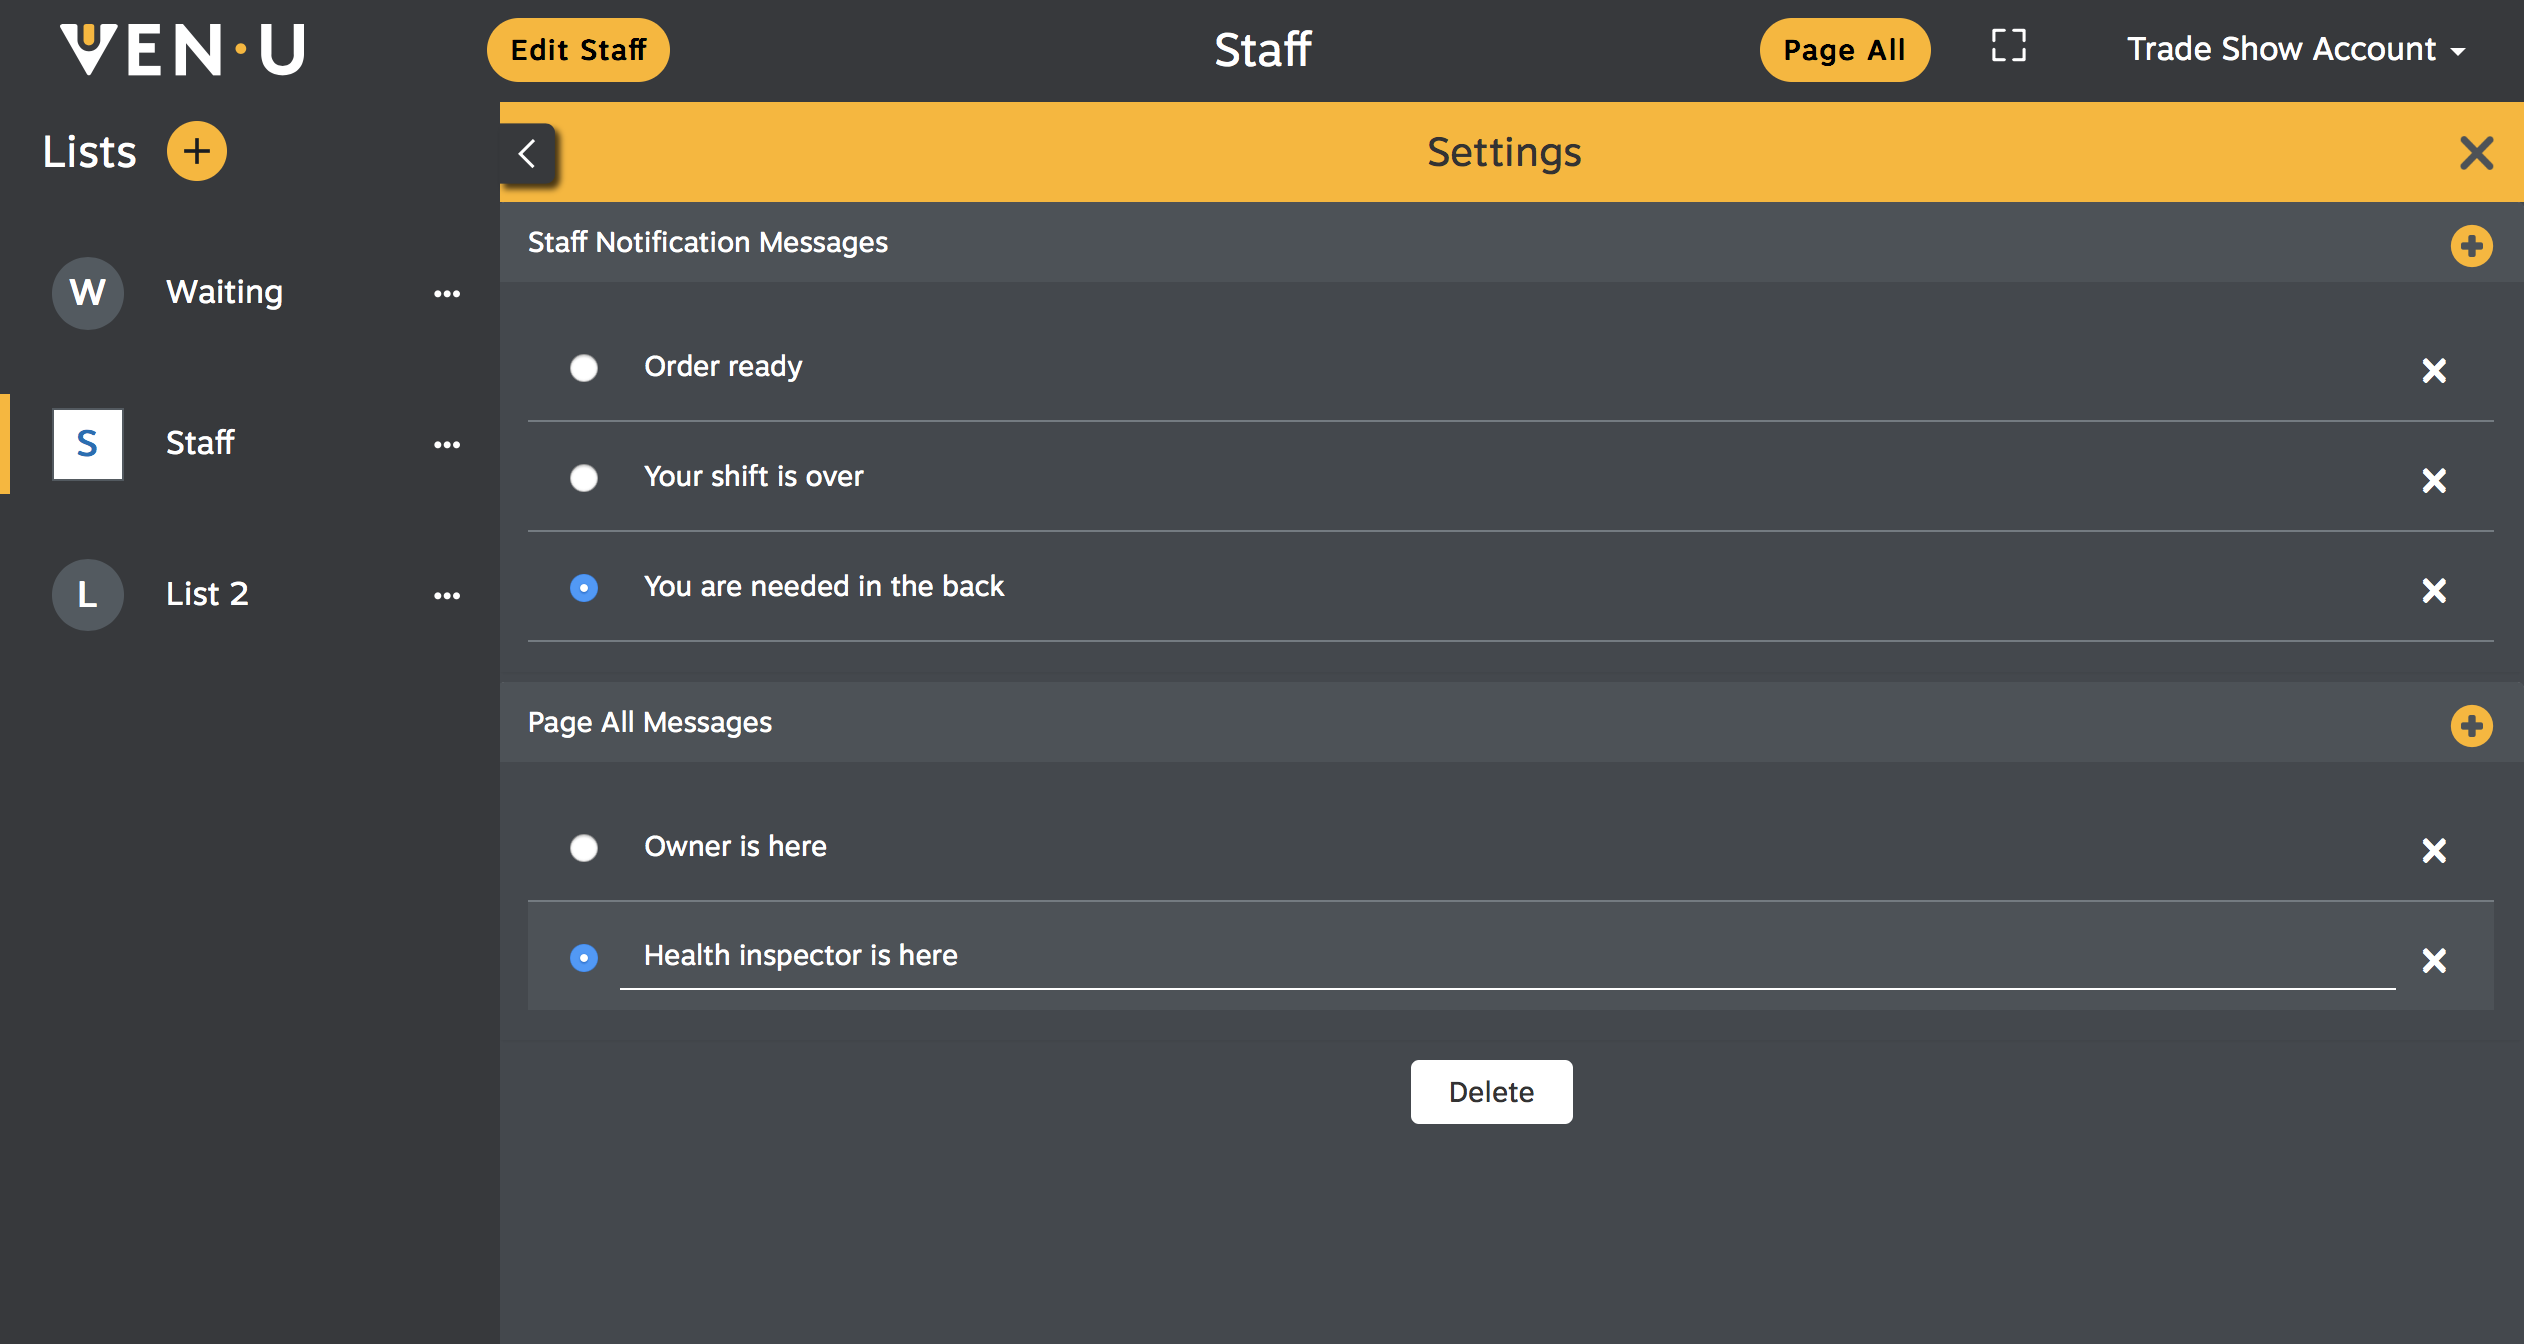2524x1344 pixels.
Task: Click the Staff Notification Messages header
Action: click(x=707, y=243)
